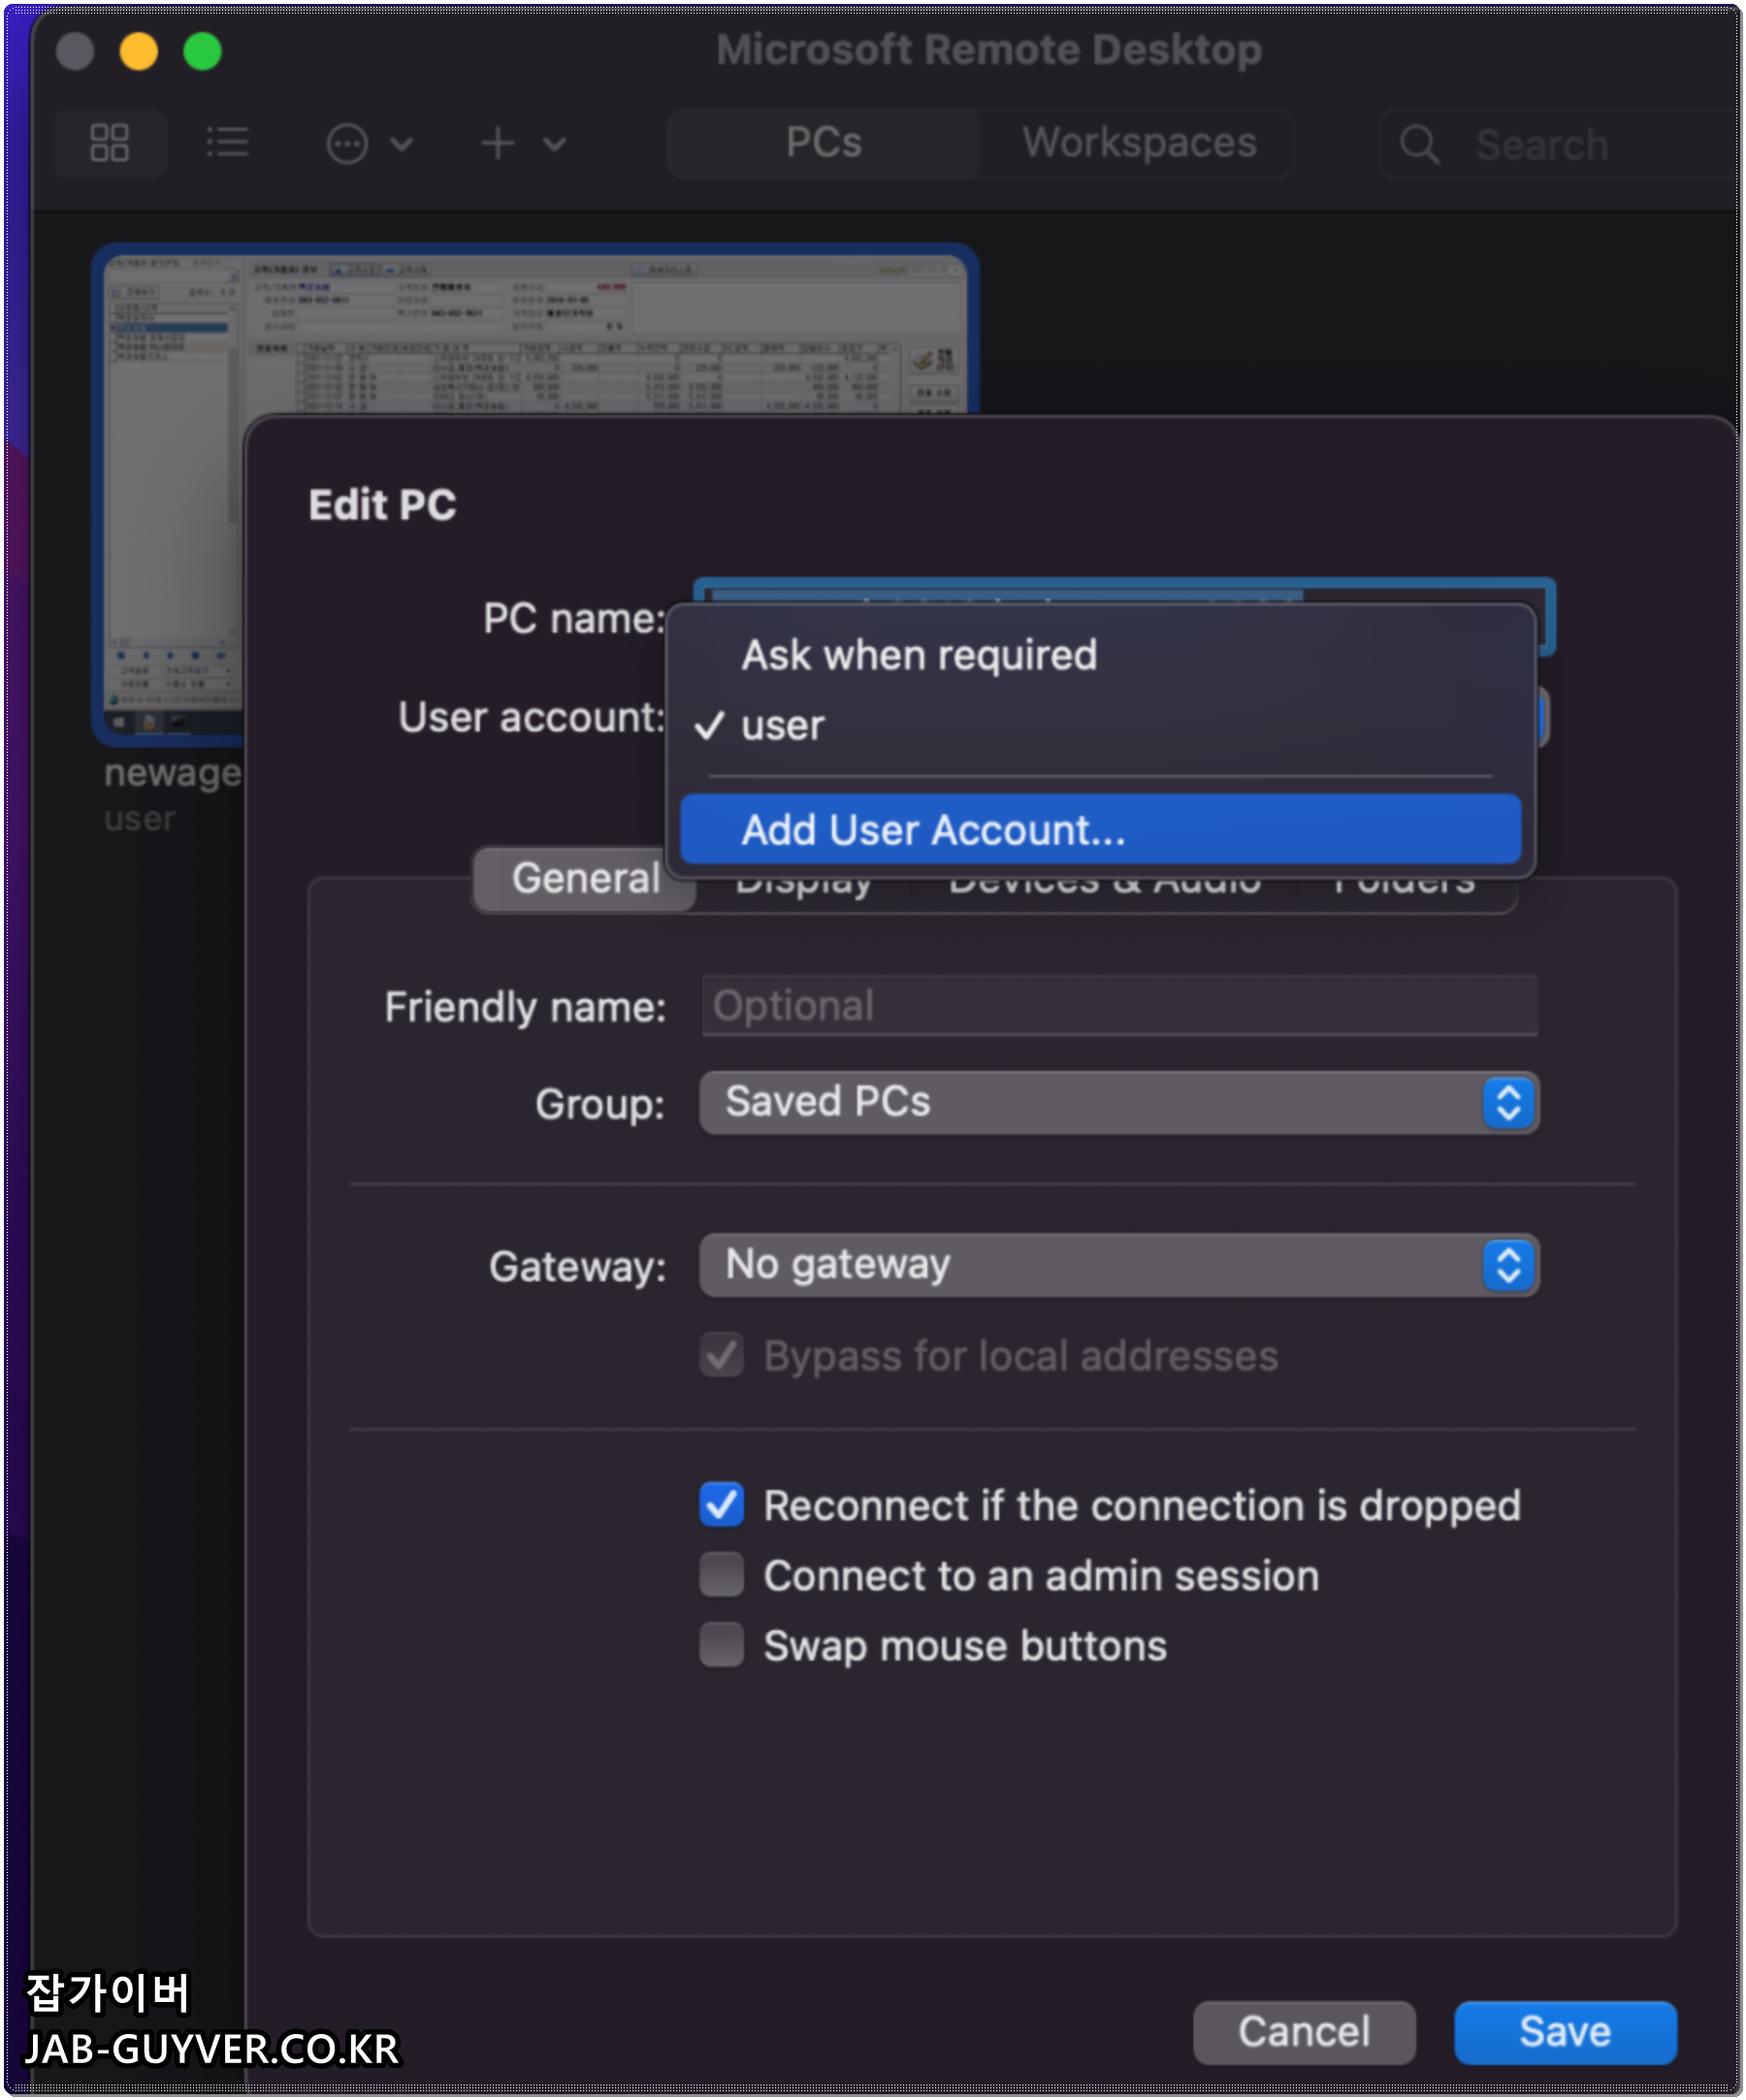Open the General tab
The image size is (1746, 2100).
click(x=585, y=880)
